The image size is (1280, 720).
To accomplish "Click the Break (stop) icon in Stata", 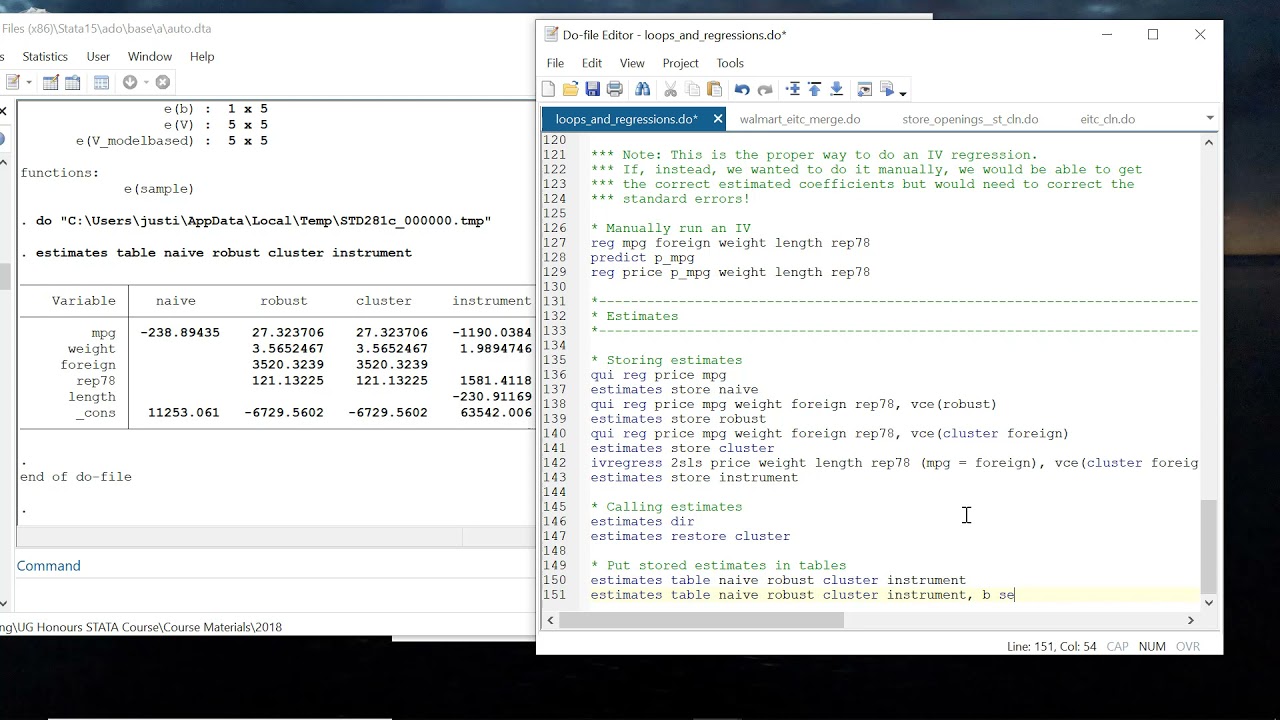I will click(163, 82).
